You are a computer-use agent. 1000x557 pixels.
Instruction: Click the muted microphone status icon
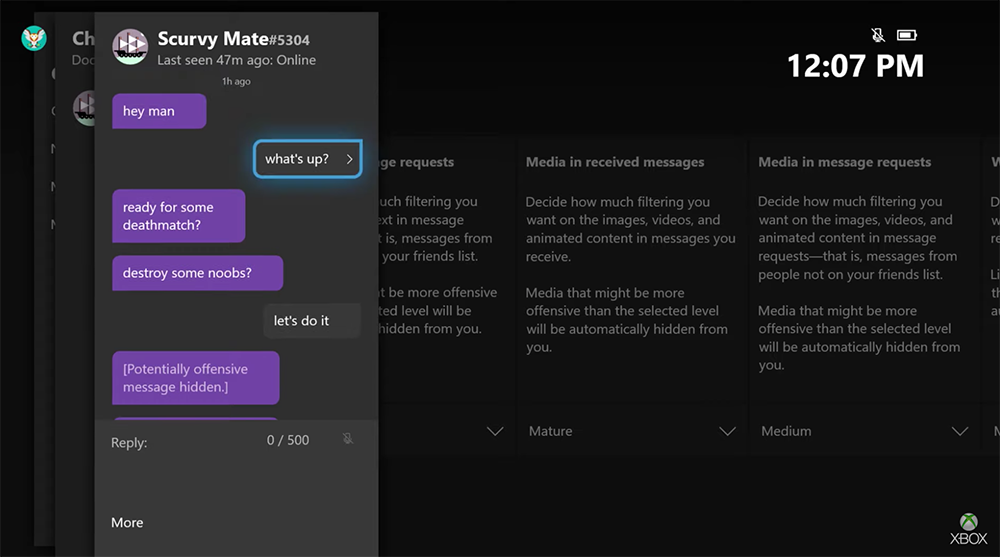(878, 34)
